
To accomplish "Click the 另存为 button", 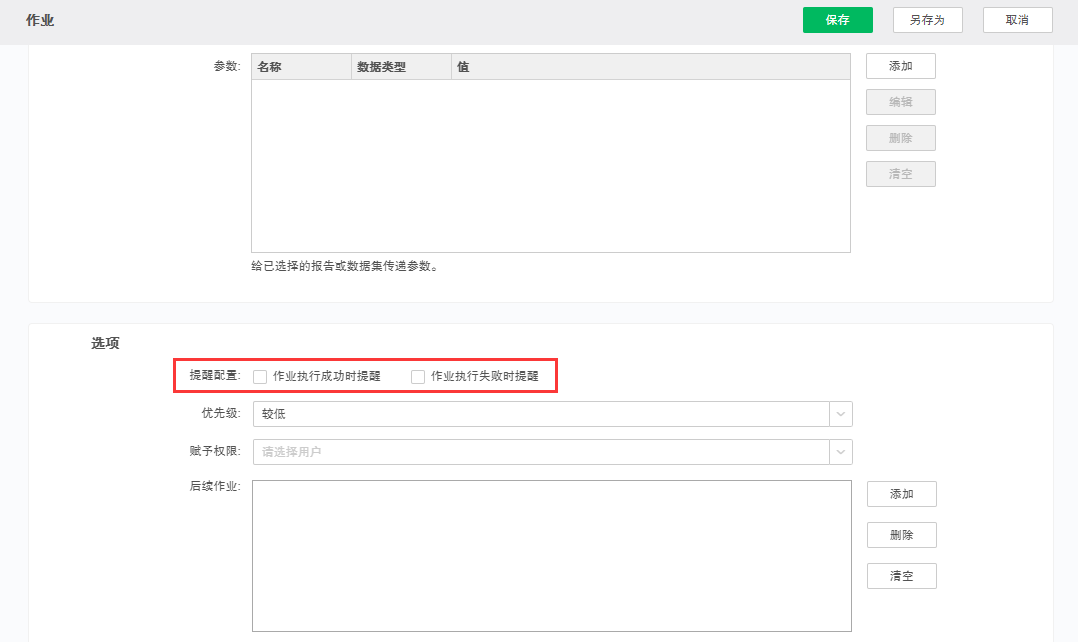I will coord(927,20).
